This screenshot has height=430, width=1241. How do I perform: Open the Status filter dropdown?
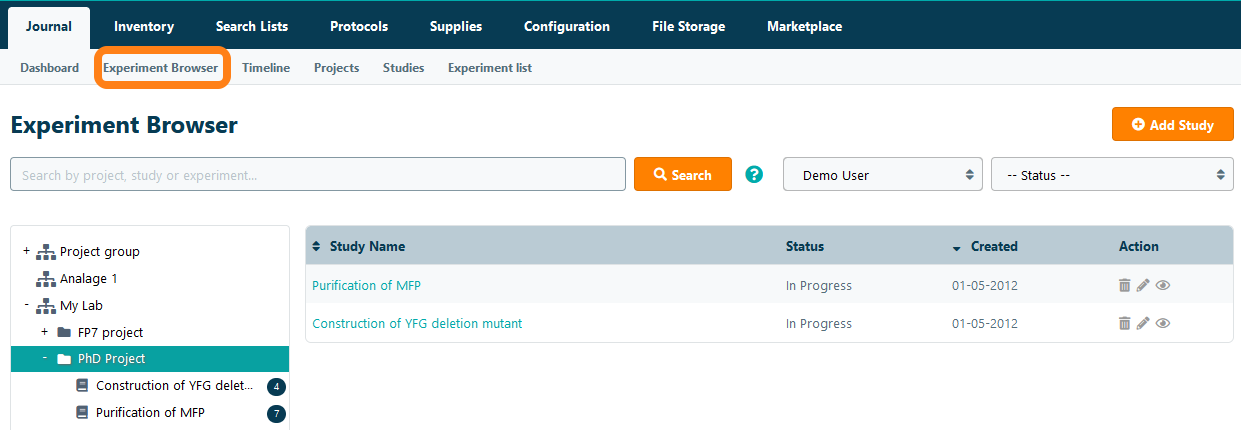(x=1112, y=174)
